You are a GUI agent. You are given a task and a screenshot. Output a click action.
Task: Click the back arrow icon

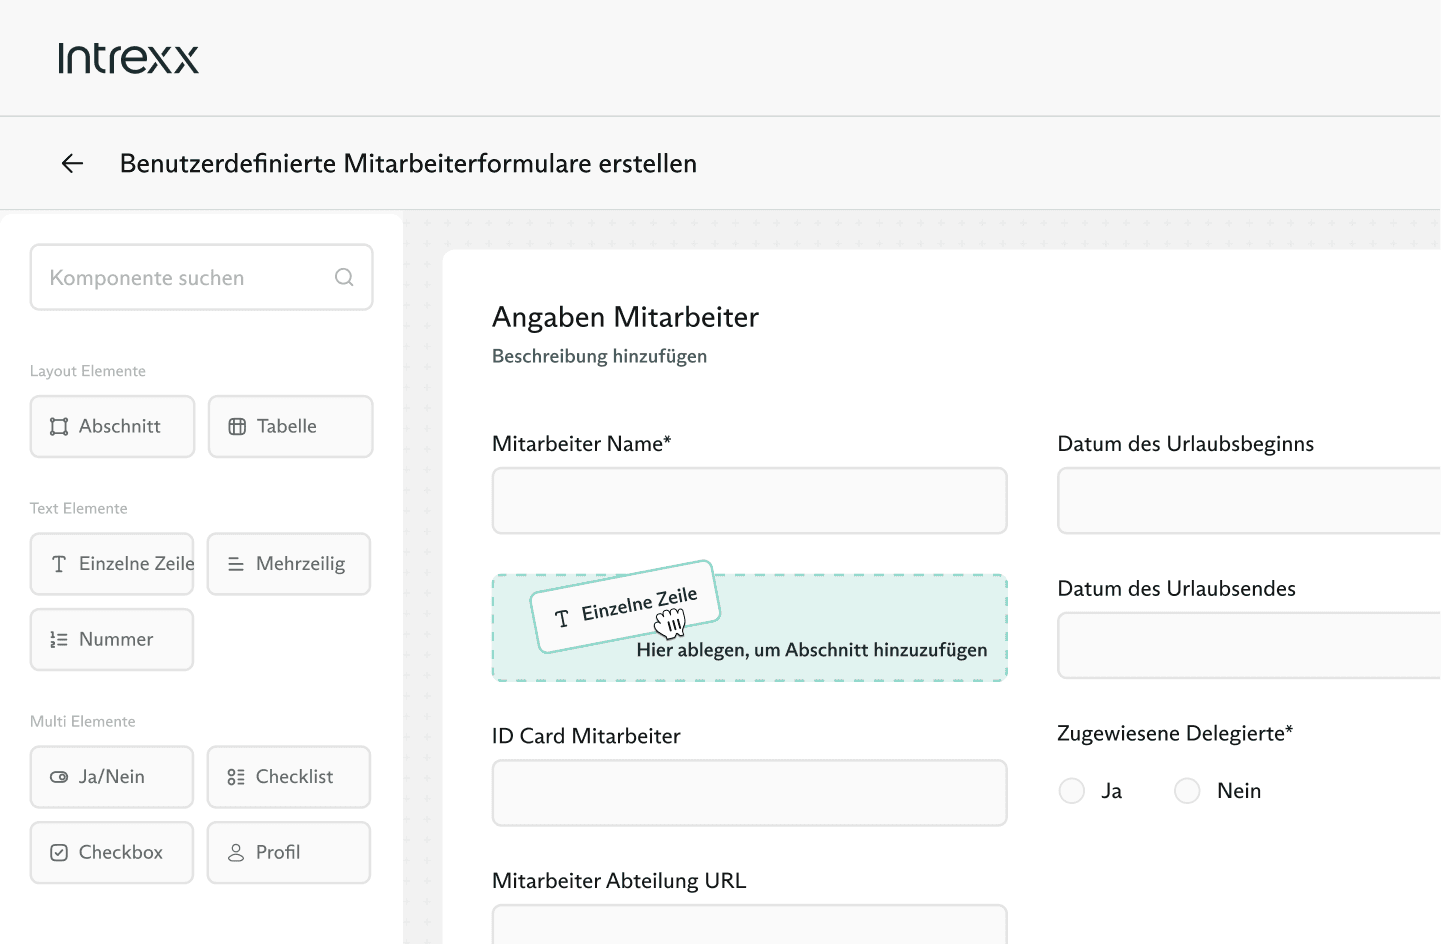click(72, 163)
